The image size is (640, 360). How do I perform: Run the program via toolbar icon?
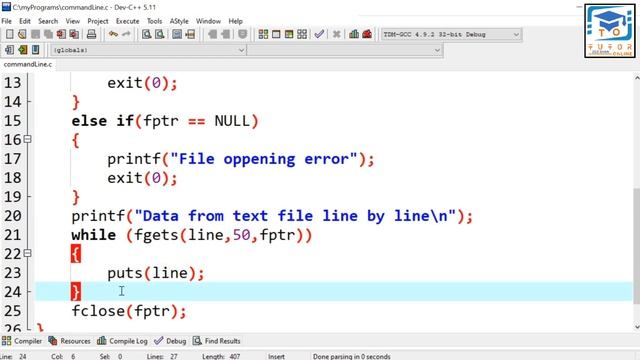(276, 34)
